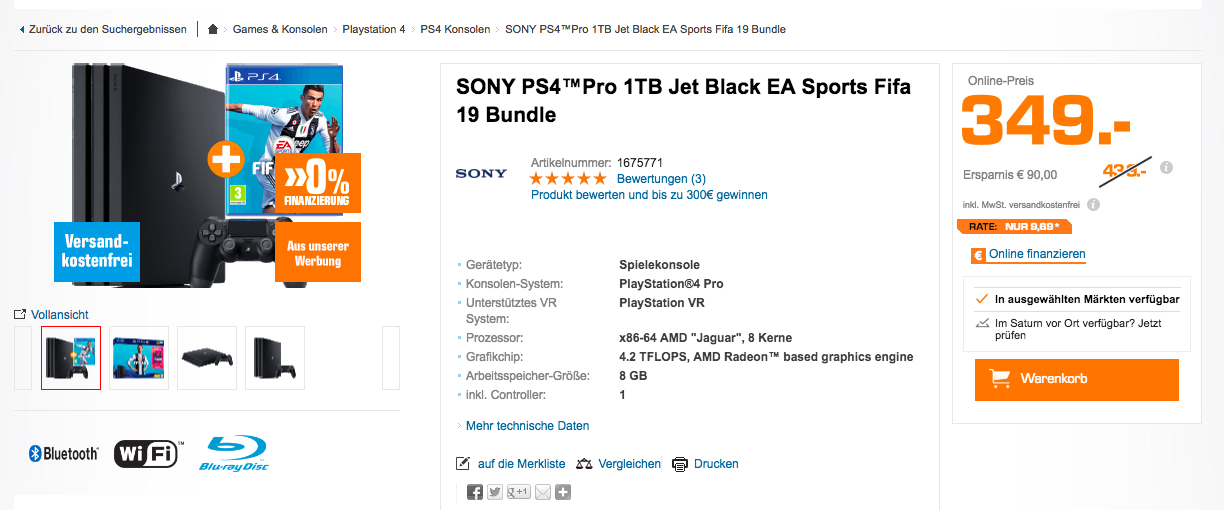1224x510 pixels.
Task: Share product on Facebook icon
Action: pyautogui.click(x=475, y=492)
